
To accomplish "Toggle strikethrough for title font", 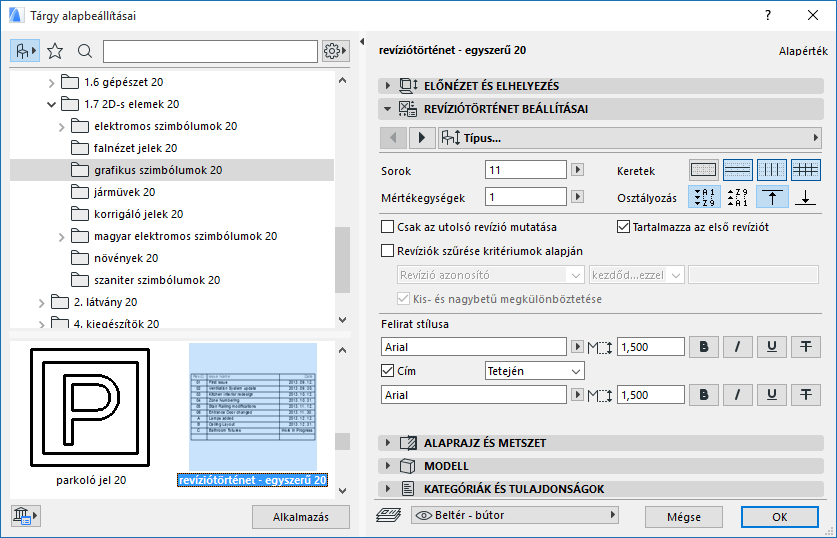I will pyautogui.click(x=806, y=395).
